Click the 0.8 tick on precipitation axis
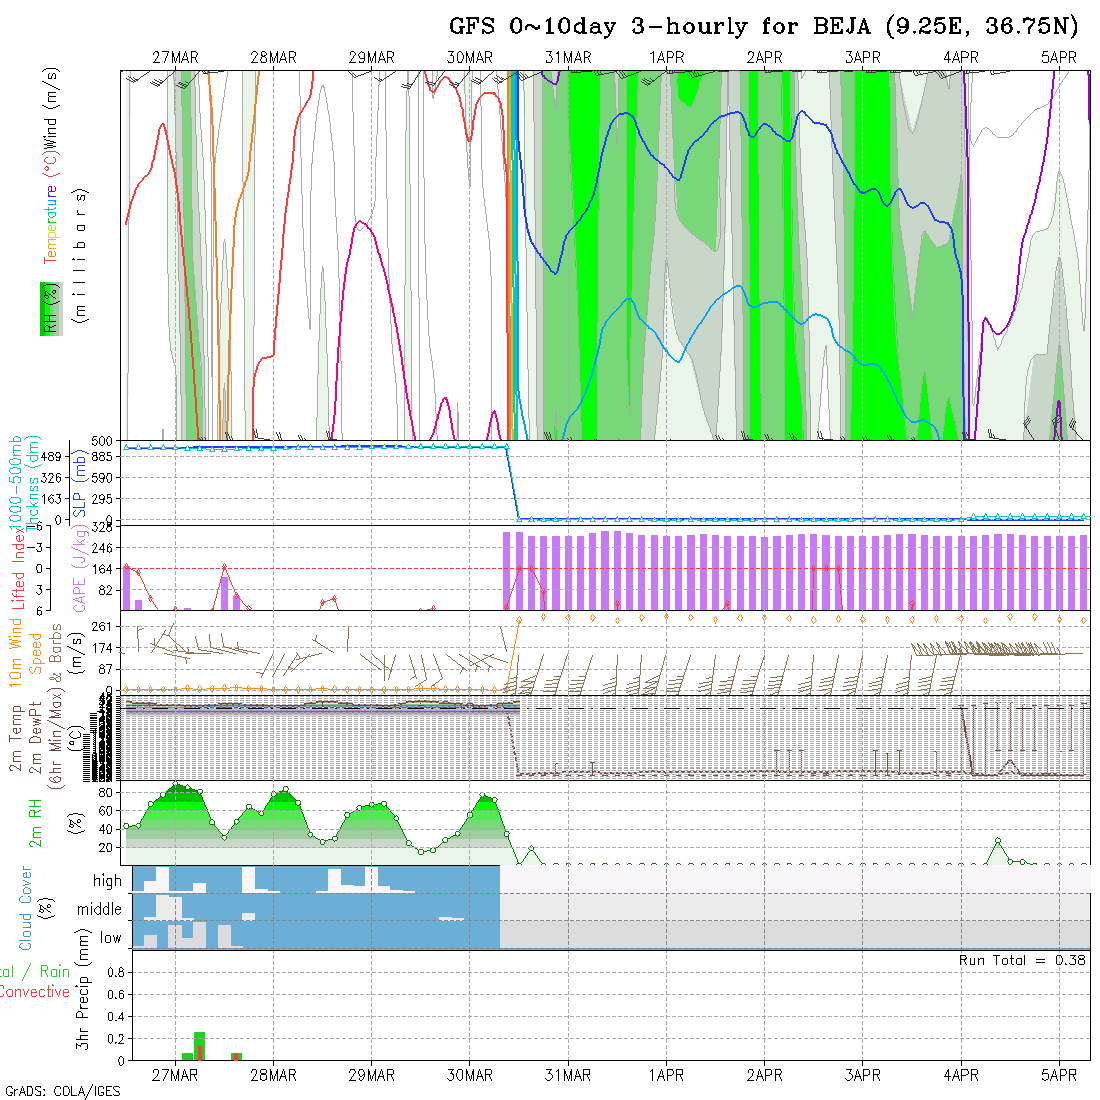 pos(114,972)
